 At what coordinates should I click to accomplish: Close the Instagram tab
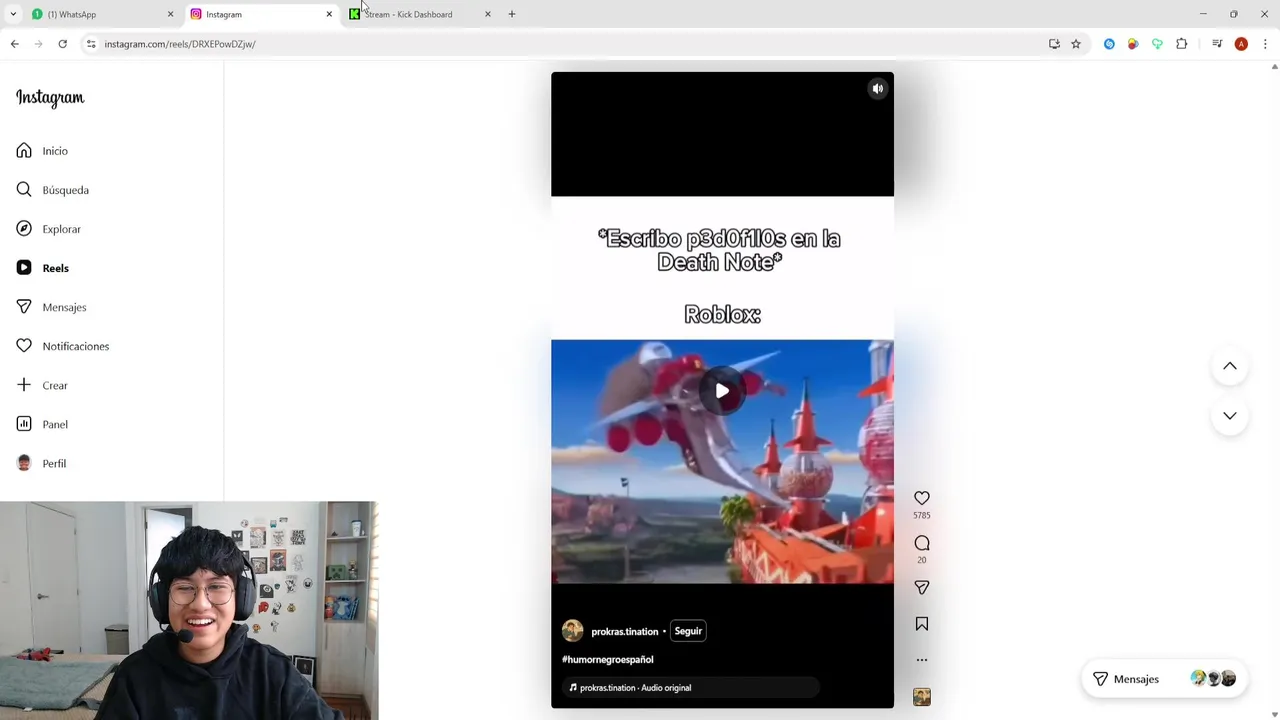point(329,14)
